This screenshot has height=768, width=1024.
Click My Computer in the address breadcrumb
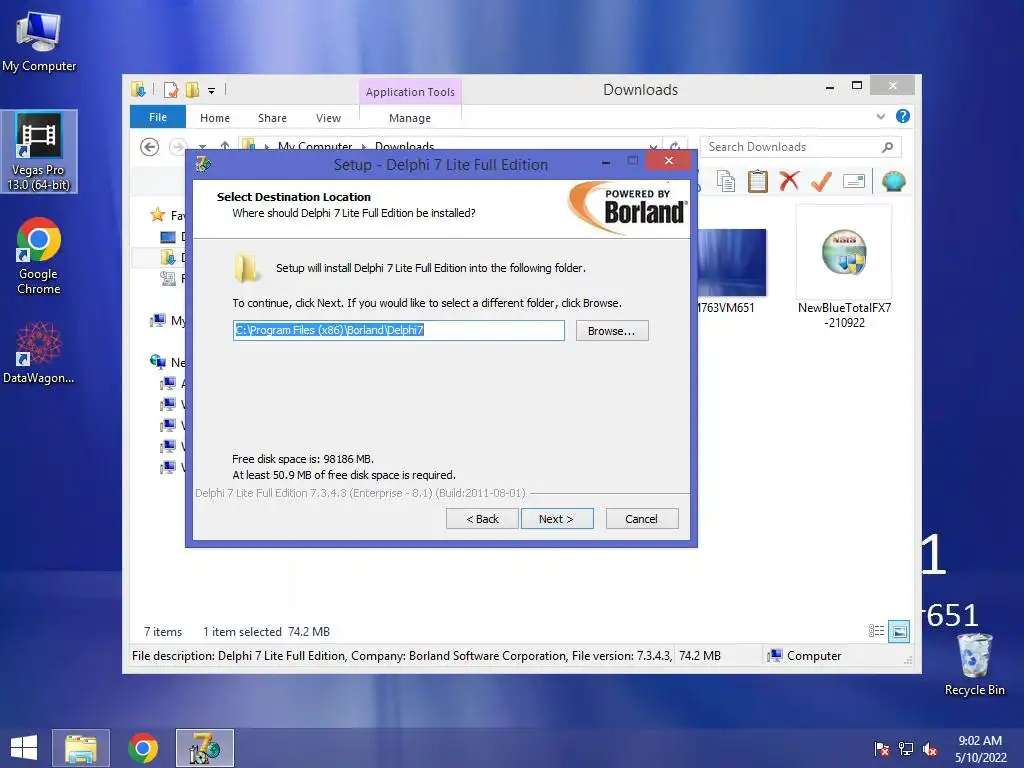point(315,146)
